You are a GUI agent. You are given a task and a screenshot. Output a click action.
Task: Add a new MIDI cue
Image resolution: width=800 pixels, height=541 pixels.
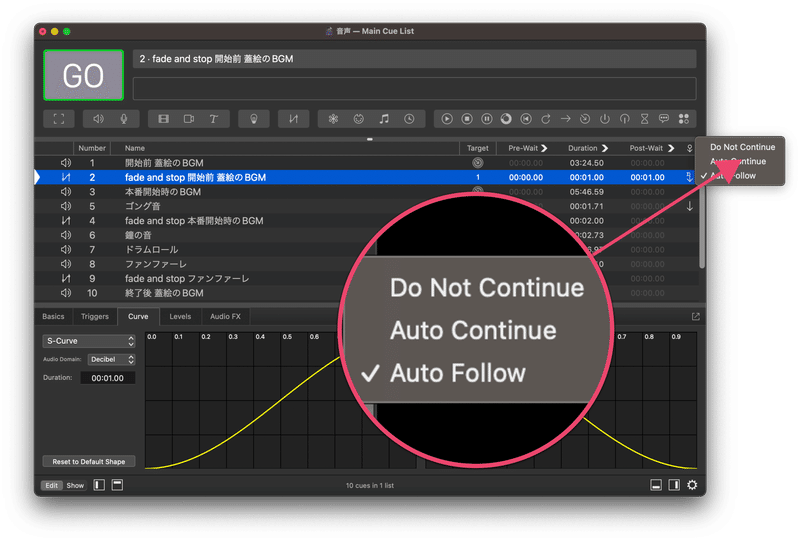pos(359,119)
